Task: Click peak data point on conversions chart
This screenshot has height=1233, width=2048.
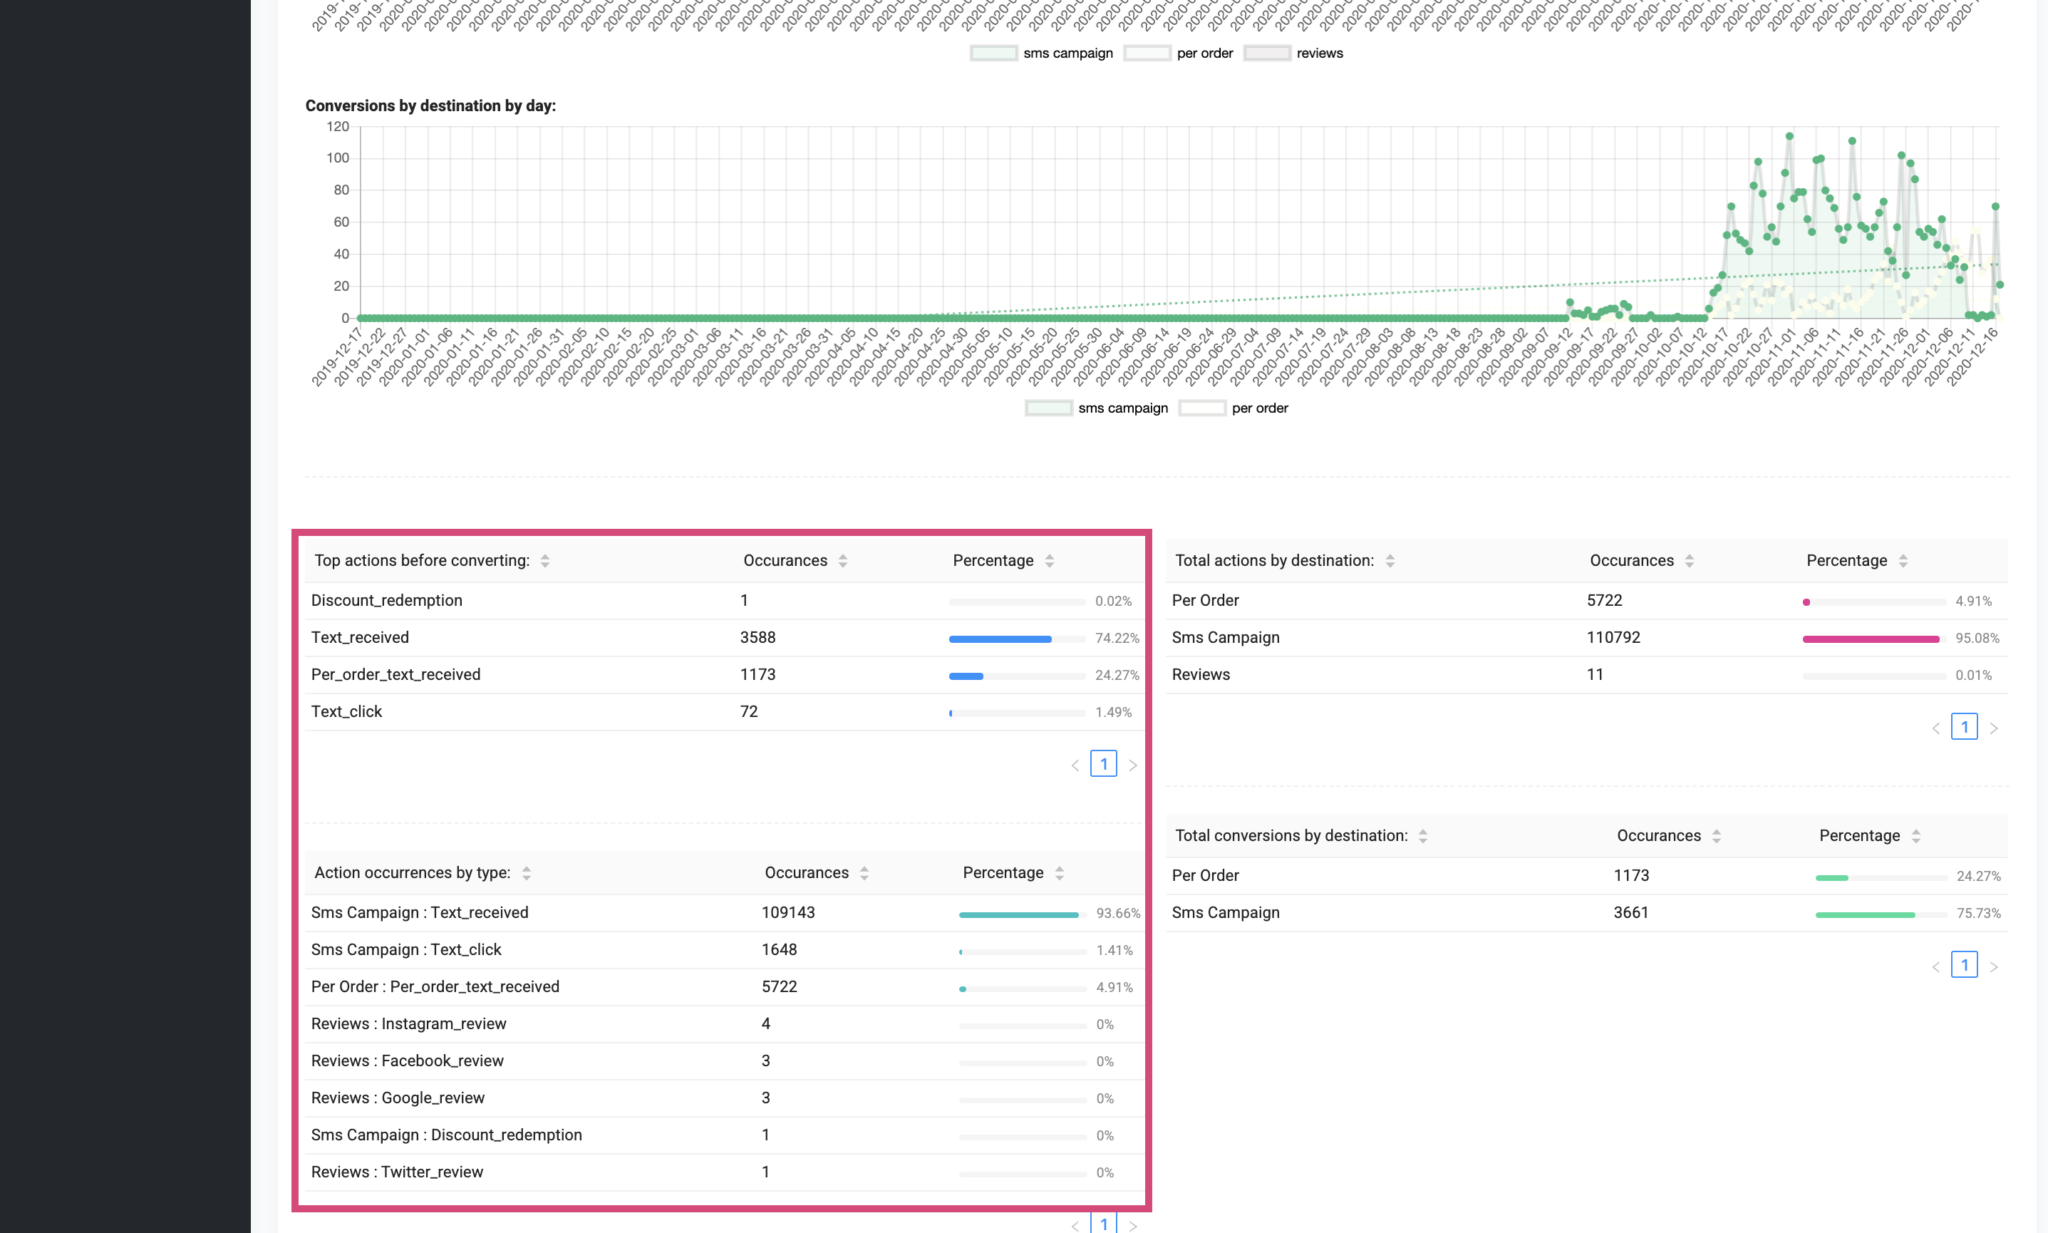Action: 1789,136
